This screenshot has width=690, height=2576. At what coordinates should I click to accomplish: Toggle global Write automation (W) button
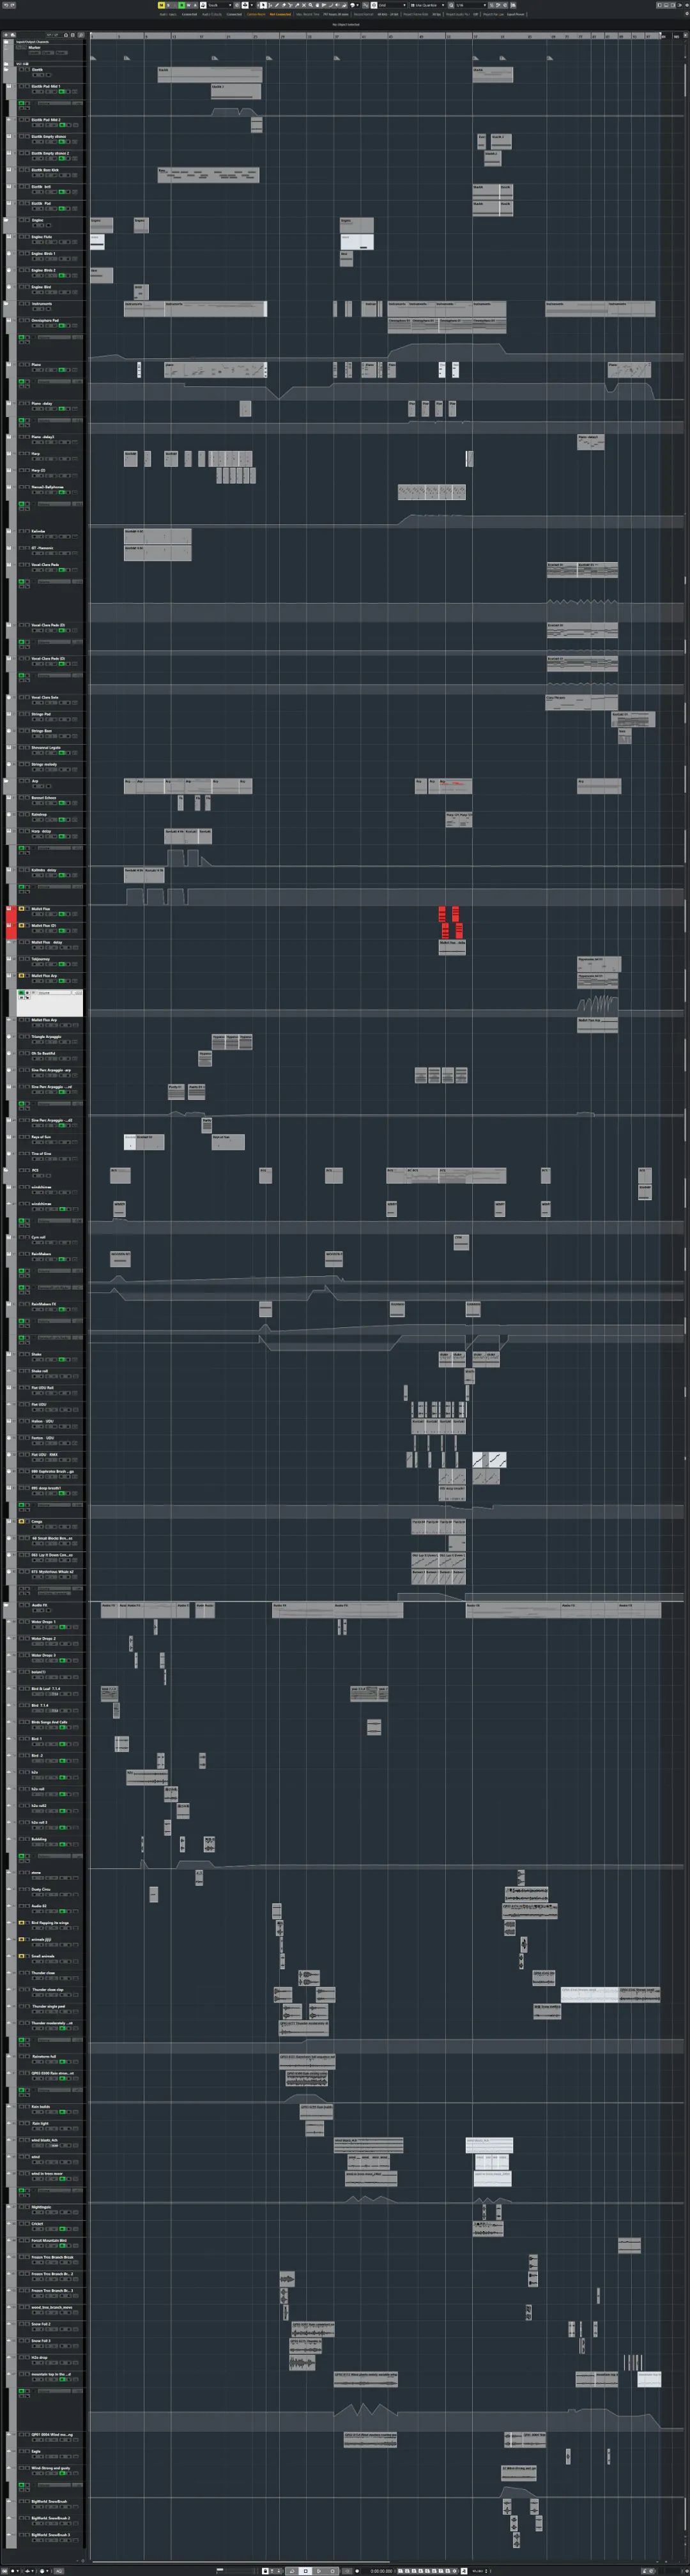tap(188, 5)
